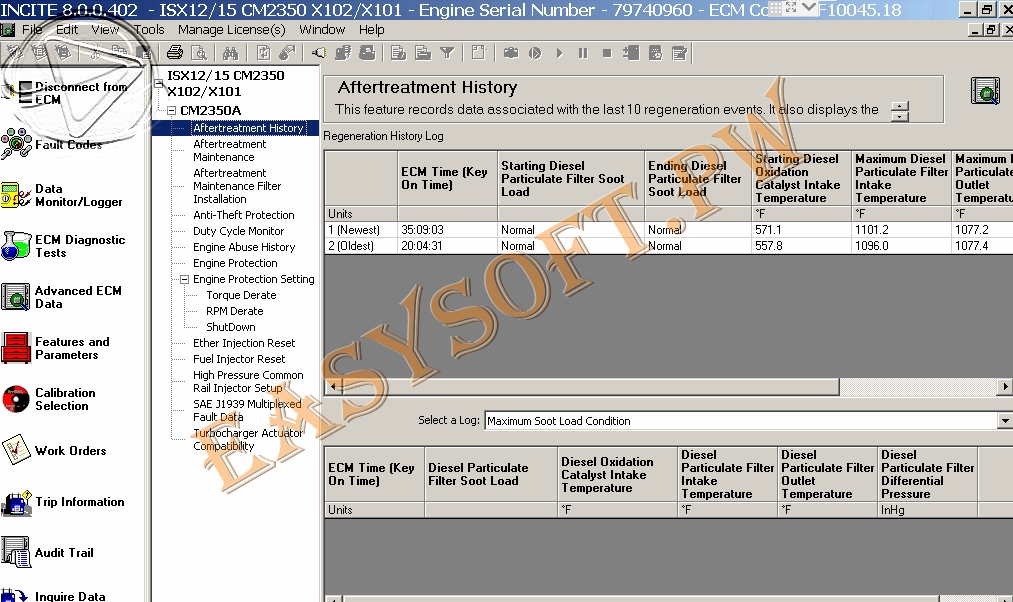The width and height of the screenshot is (1013, 602).
Task: Select Engine Protection tree item
Action: (x=235, y=264)
